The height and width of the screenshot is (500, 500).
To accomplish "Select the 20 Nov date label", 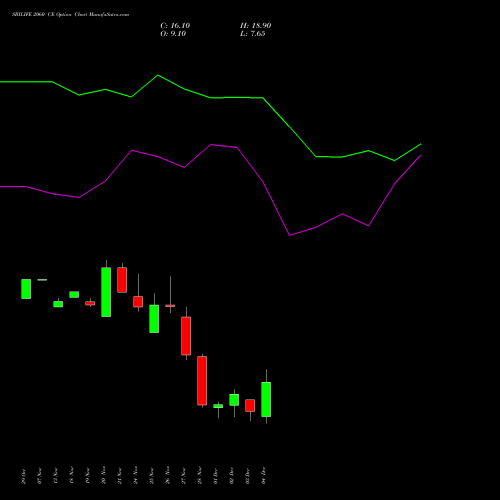I will coord(103,476).
